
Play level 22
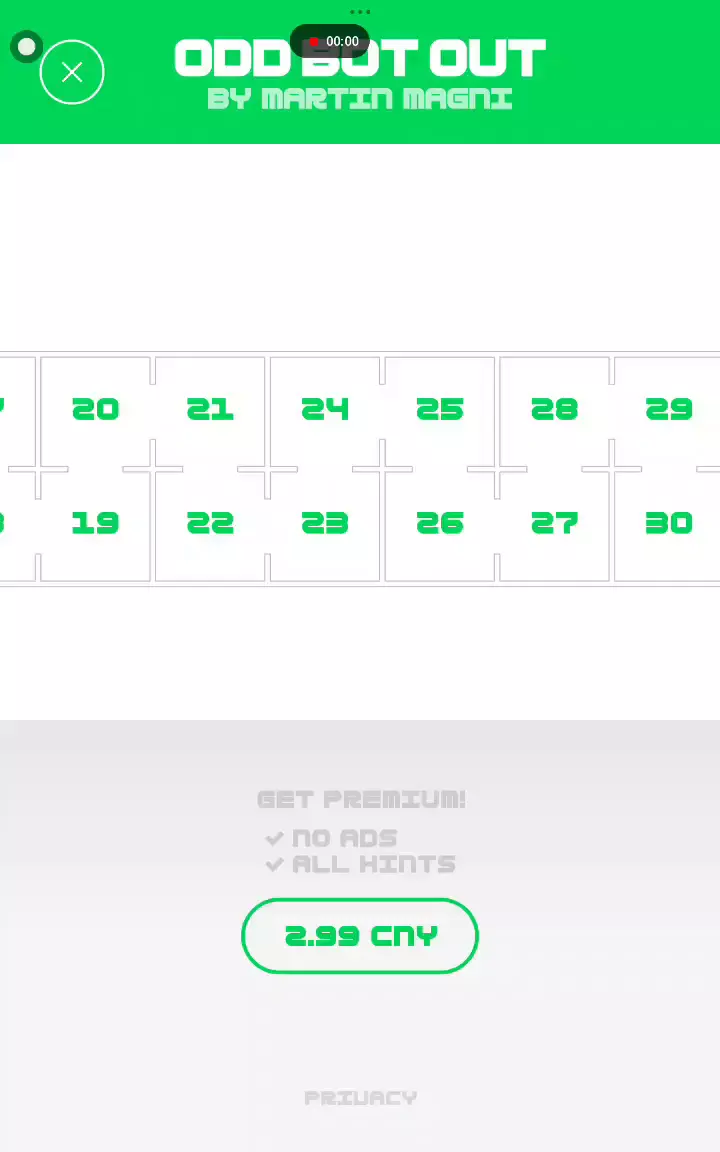pyautogui.click(x=210, y=523)
